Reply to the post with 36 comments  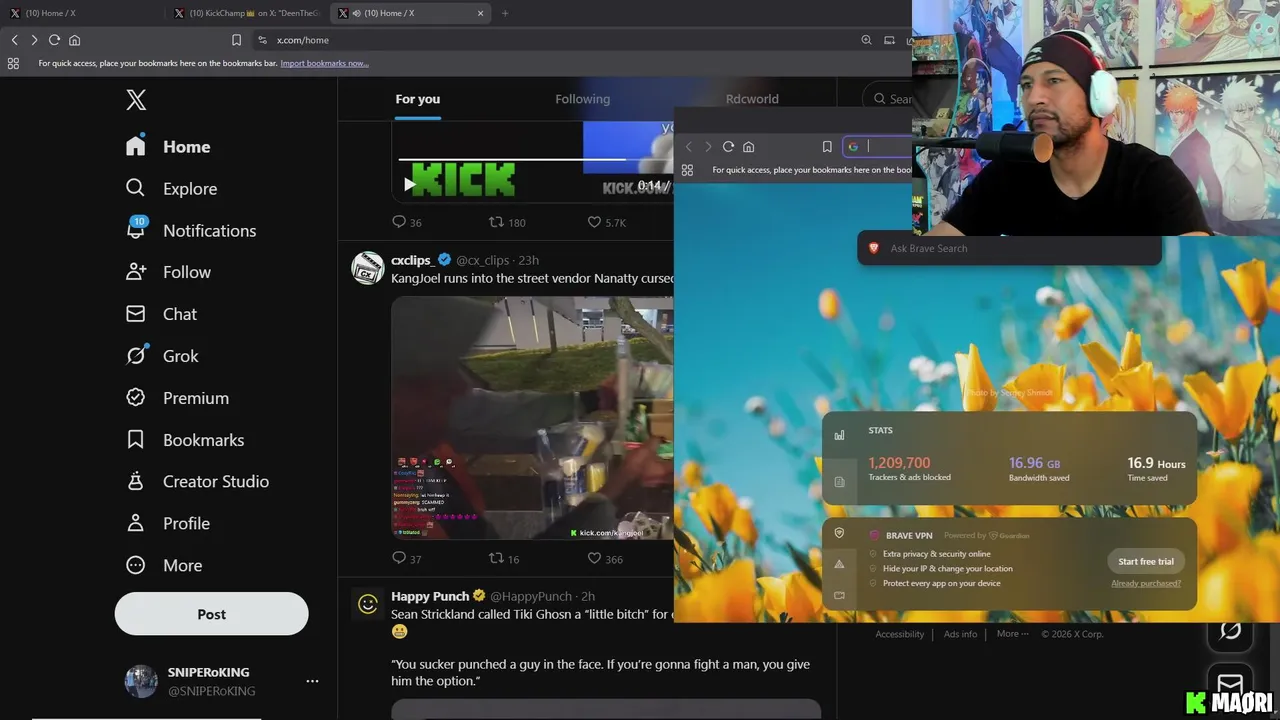point(407,222)
